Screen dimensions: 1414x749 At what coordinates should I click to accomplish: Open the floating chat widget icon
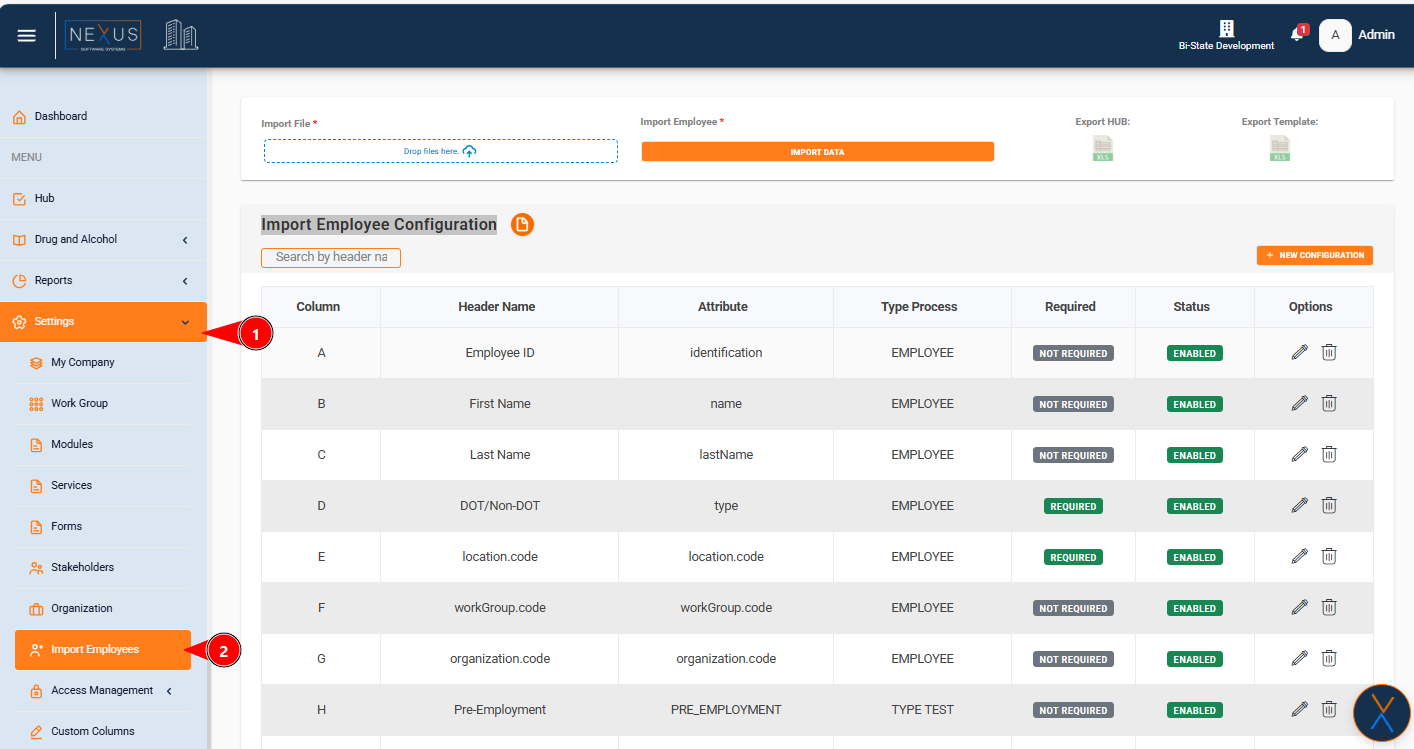pos(1381,712)
